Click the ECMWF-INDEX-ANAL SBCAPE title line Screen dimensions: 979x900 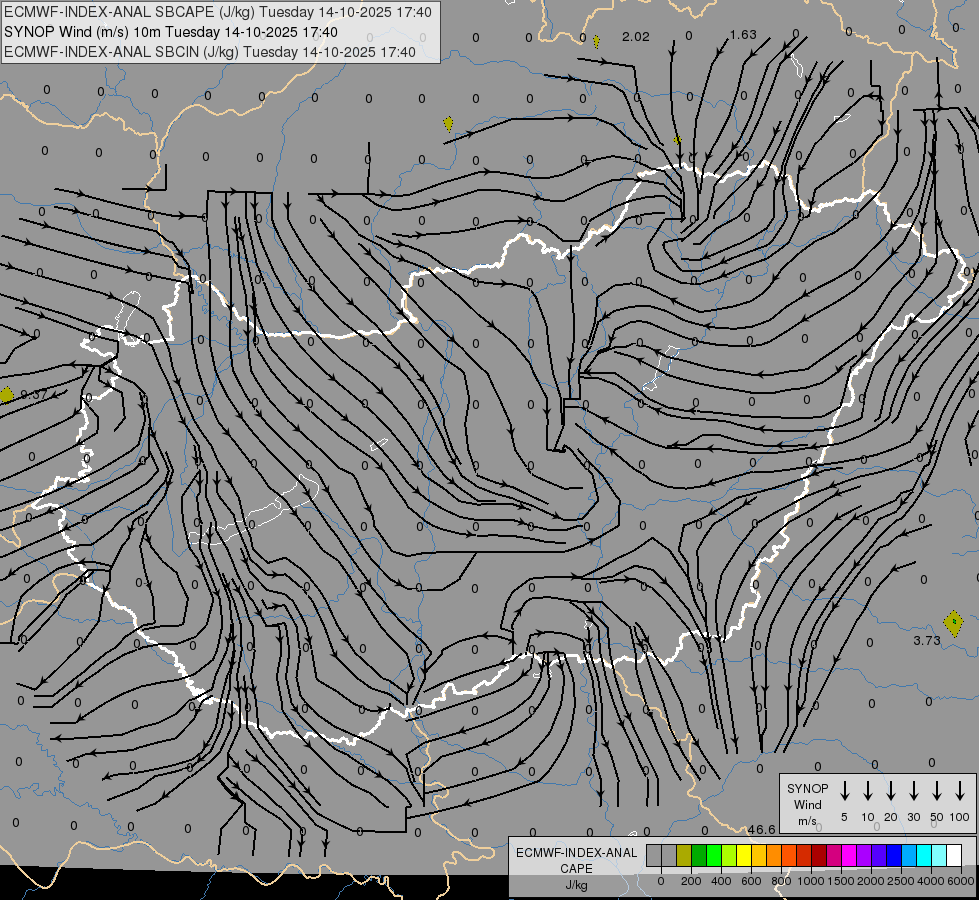click(218, 12)
